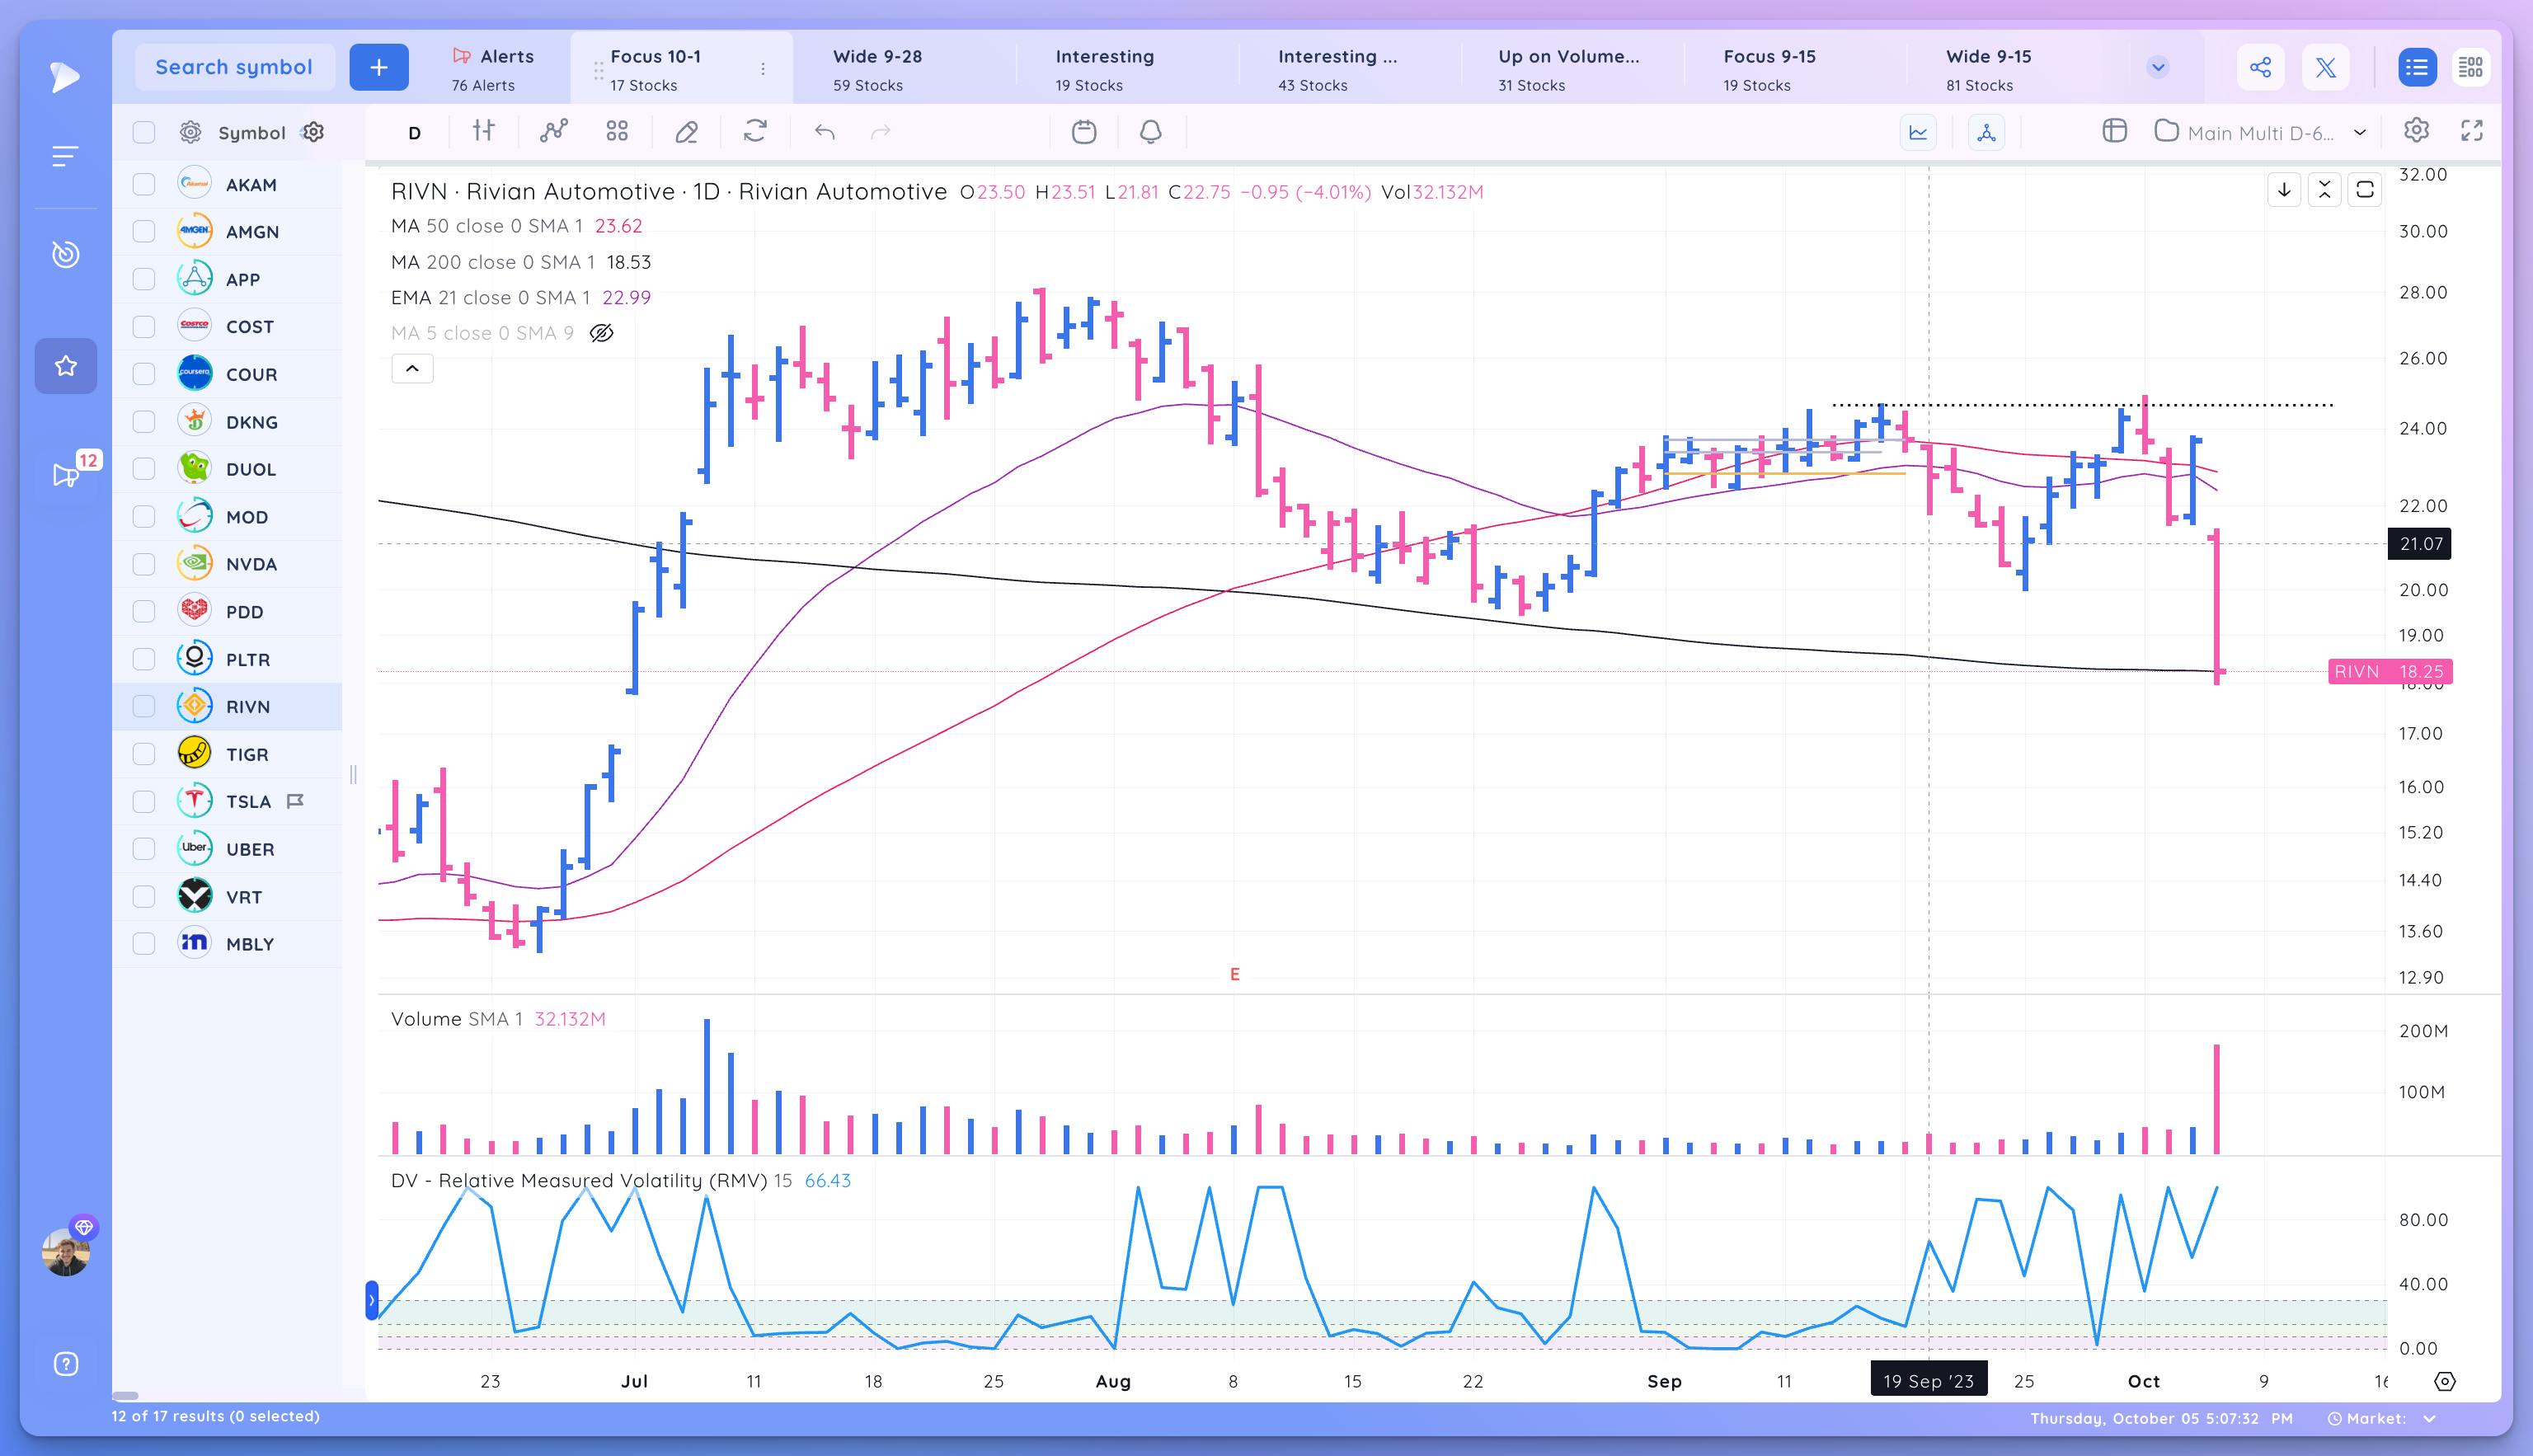Viewport: 2533px width, 1456px height.
Task: Open time axis settings icon
Action: pos(2444,1381)
